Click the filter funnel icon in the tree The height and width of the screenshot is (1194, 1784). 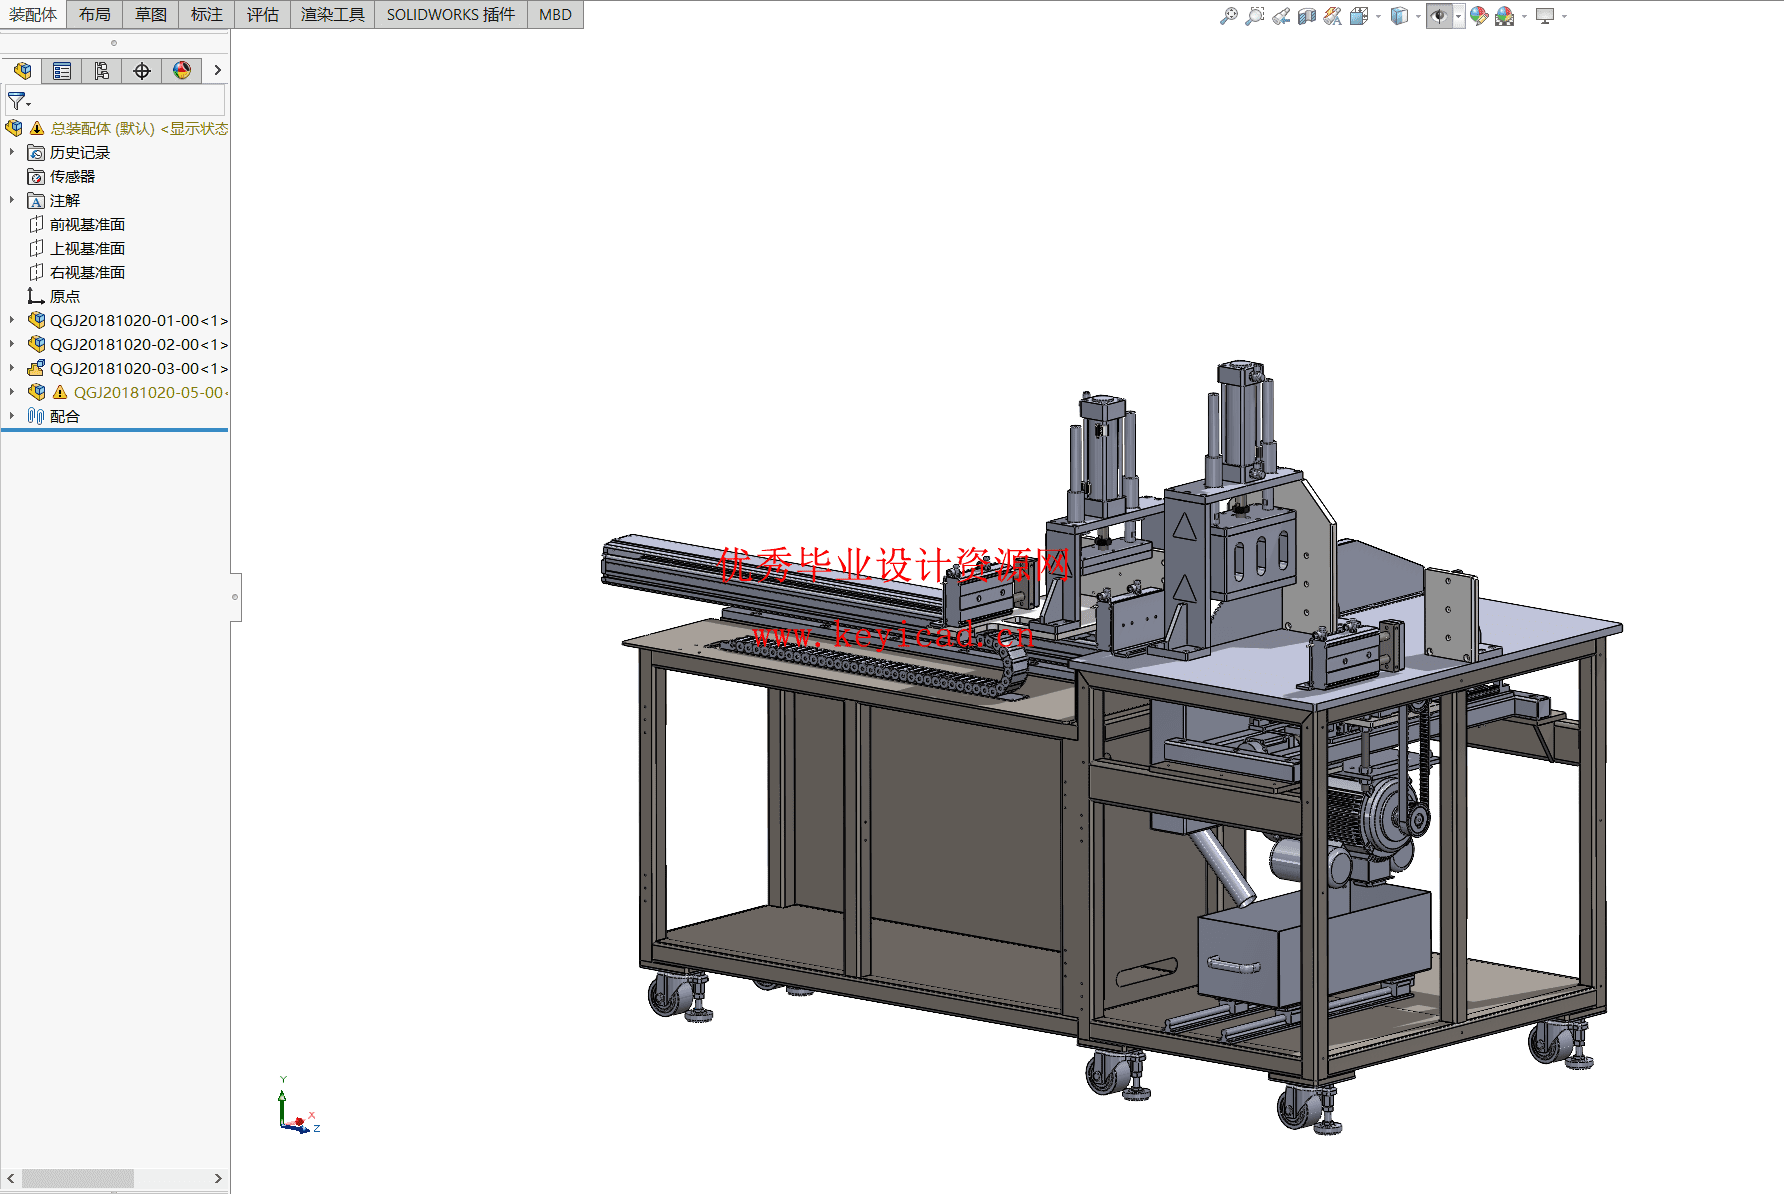coord(18,101)
